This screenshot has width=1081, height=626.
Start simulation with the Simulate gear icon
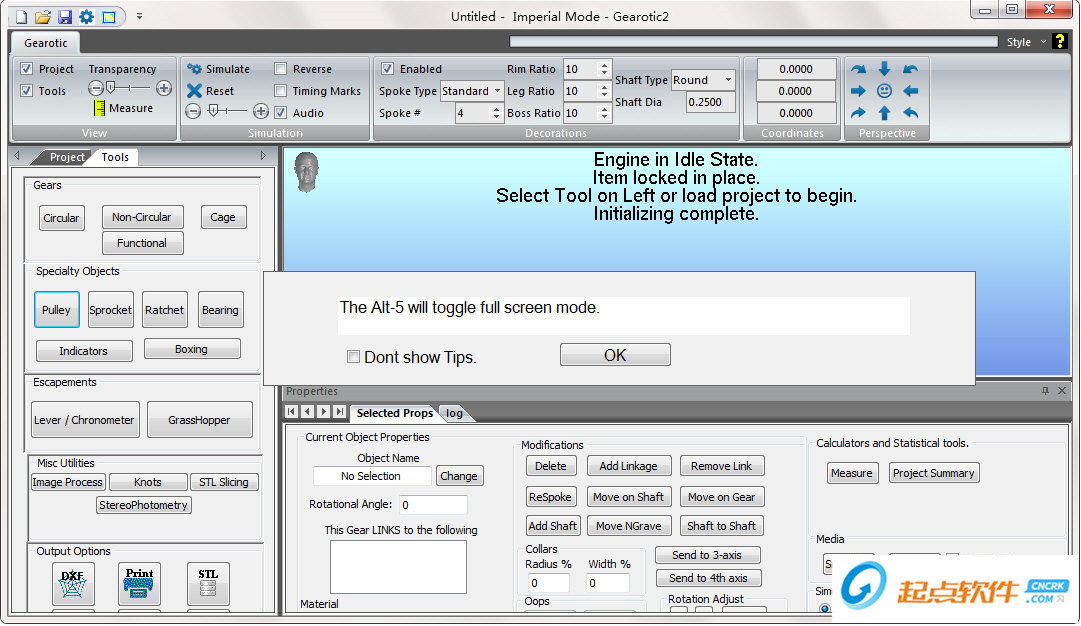194,69
